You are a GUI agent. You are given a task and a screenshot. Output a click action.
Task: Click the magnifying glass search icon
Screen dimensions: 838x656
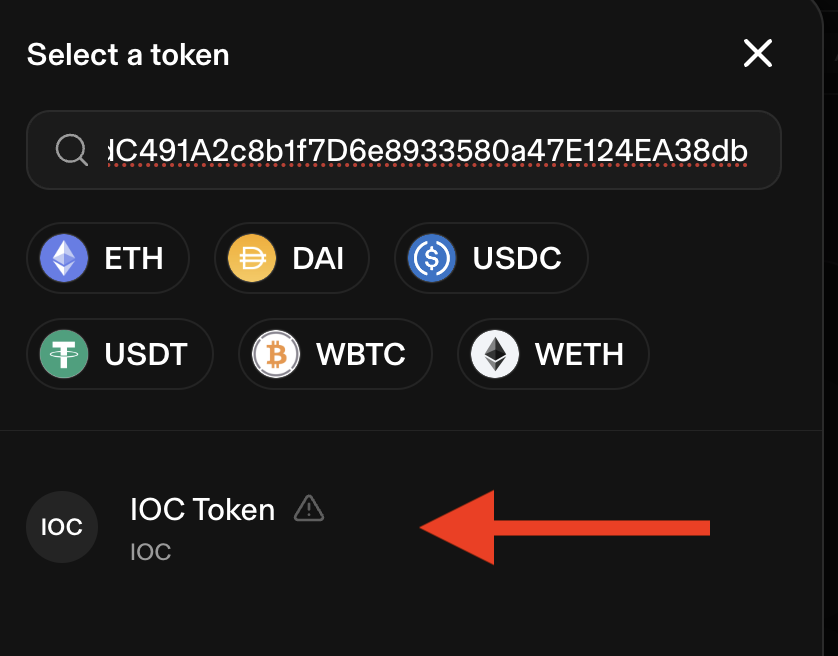pyautogui.click(x=72, y=150)
